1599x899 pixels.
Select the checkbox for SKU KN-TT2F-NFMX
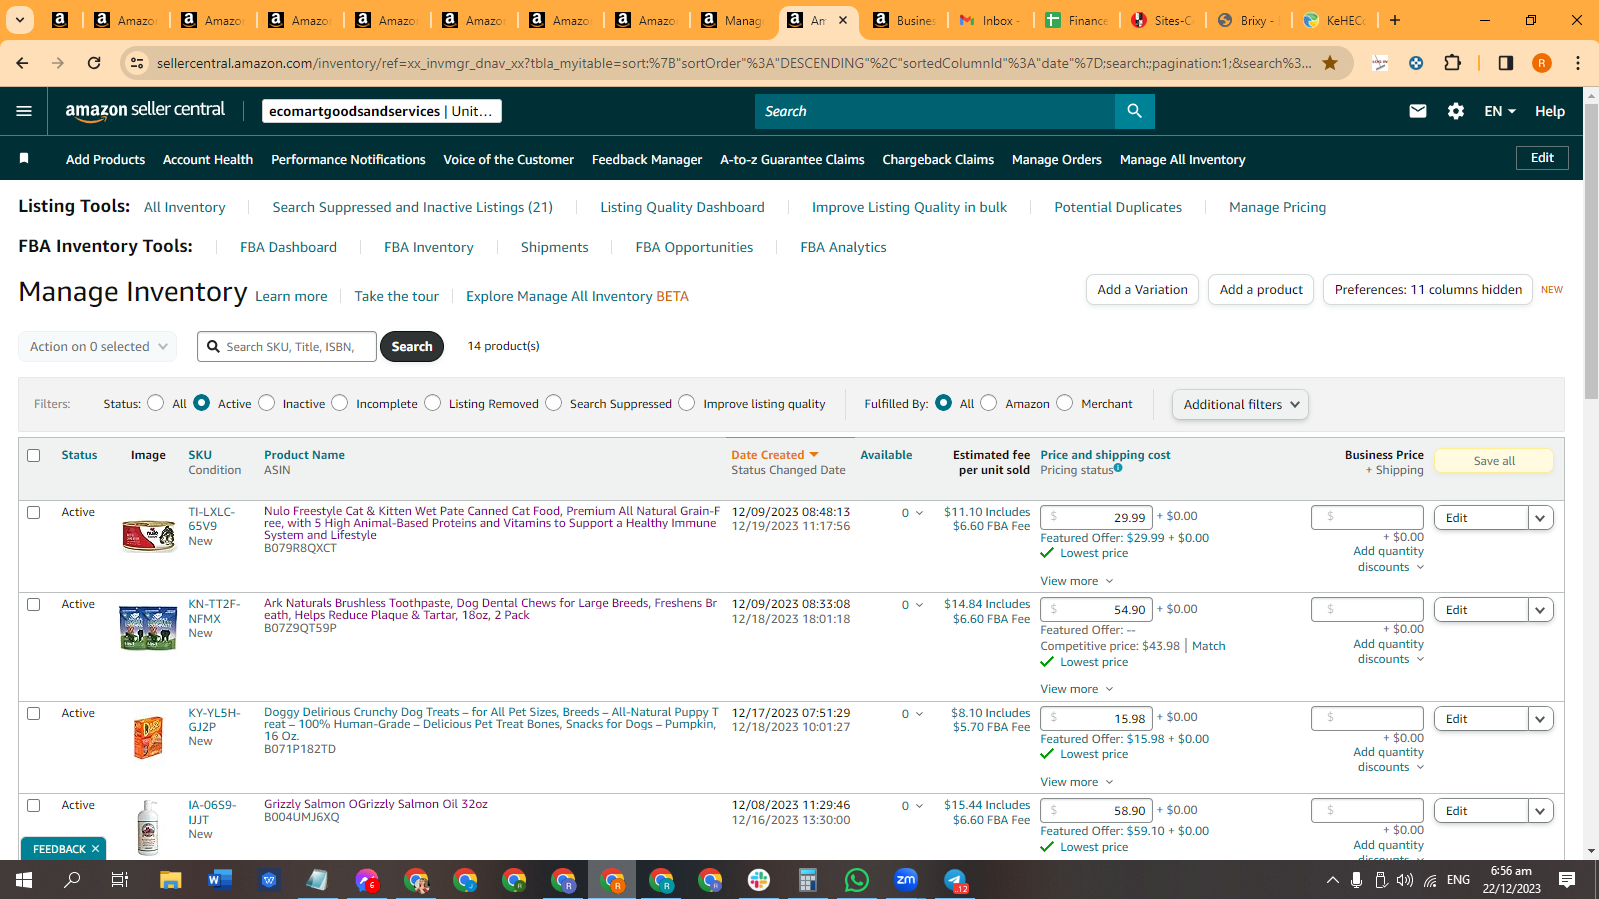click(x=33, y=604)
